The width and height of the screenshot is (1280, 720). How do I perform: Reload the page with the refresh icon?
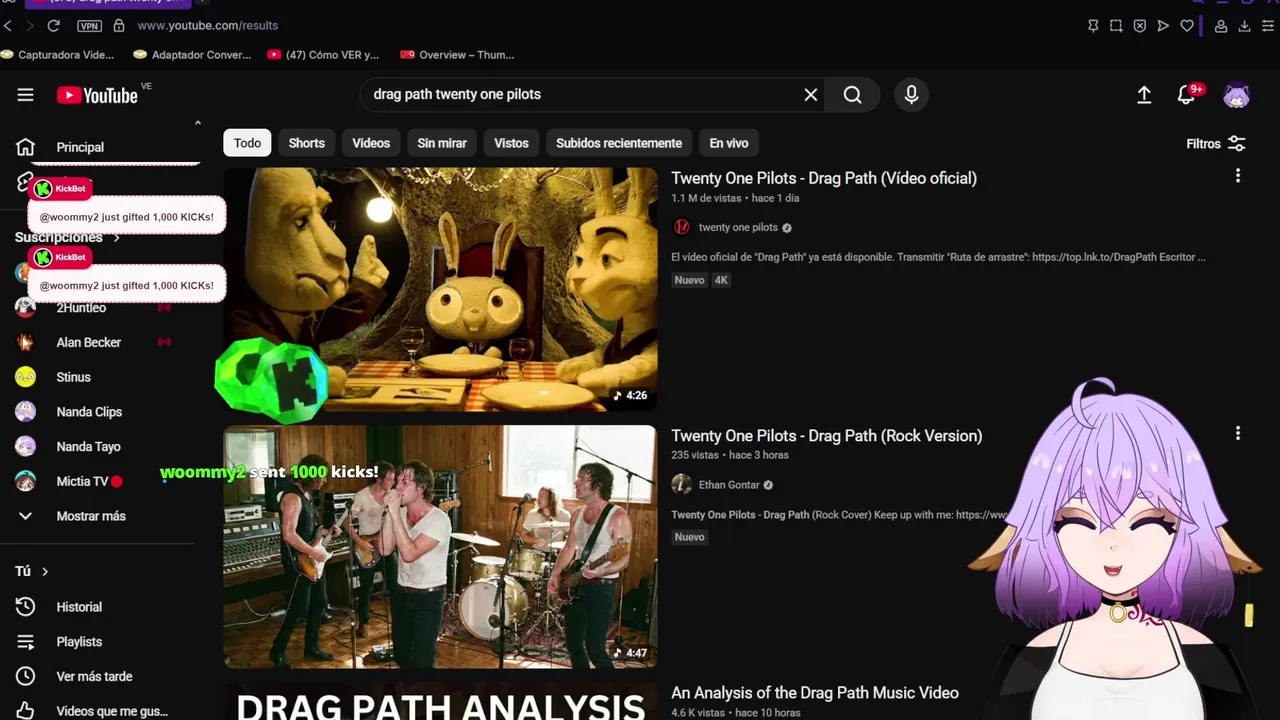coord(54,26)
